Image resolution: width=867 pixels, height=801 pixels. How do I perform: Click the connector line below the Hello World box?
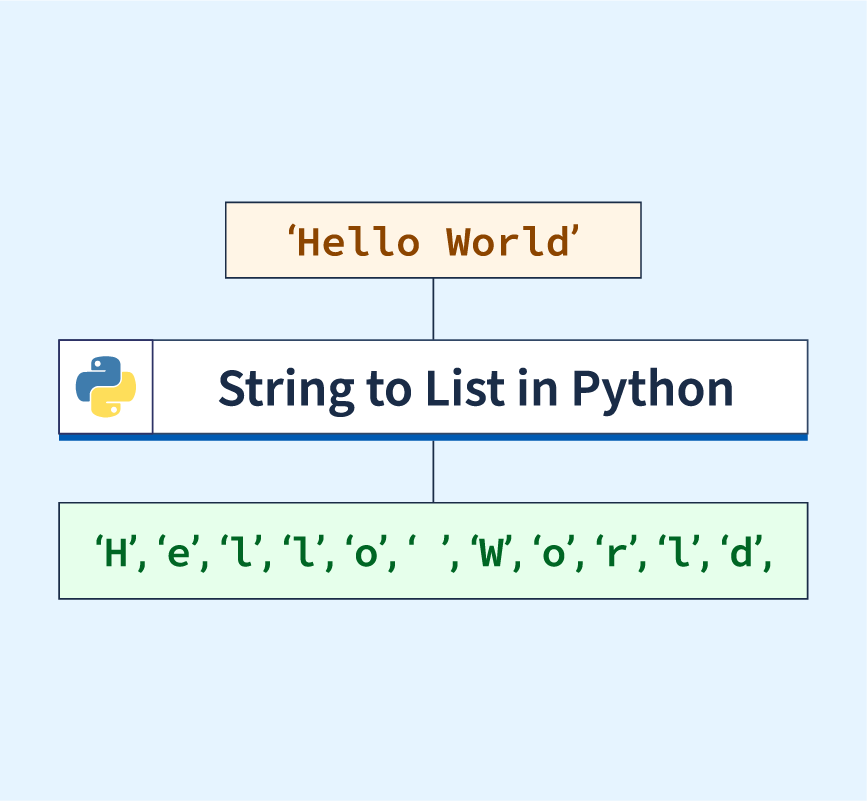coord(433,308)
